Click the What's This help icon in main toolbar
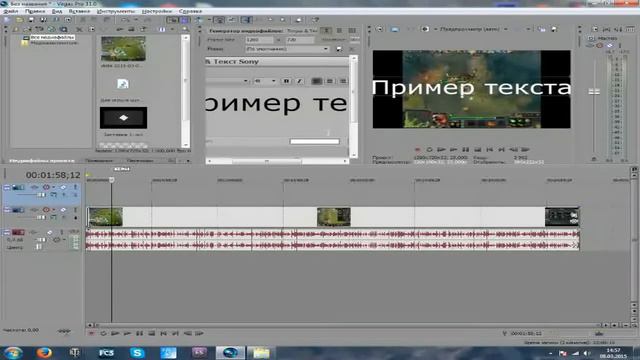 click(315, 20)
